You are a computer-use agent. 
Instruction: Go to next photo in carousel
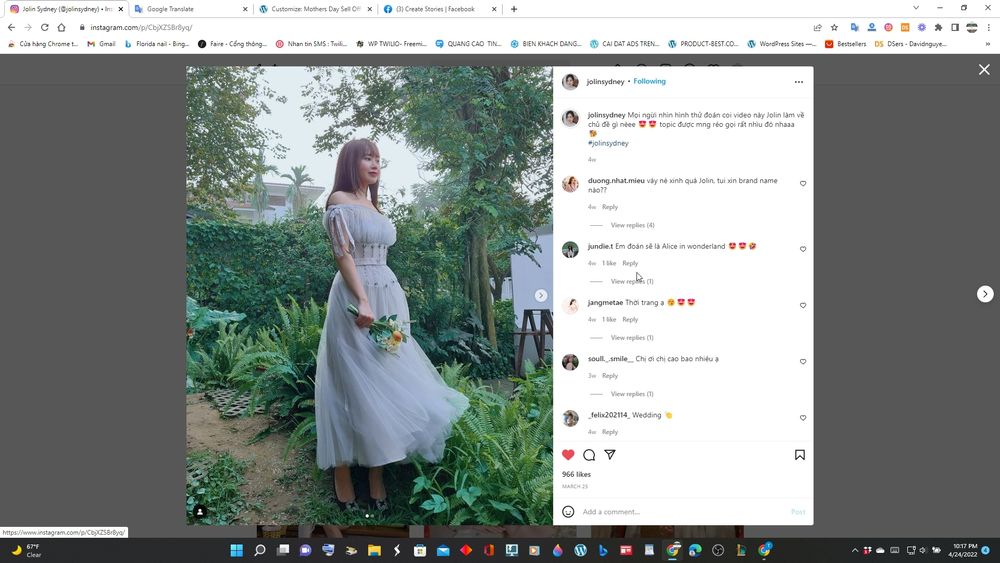click(541, 295)
